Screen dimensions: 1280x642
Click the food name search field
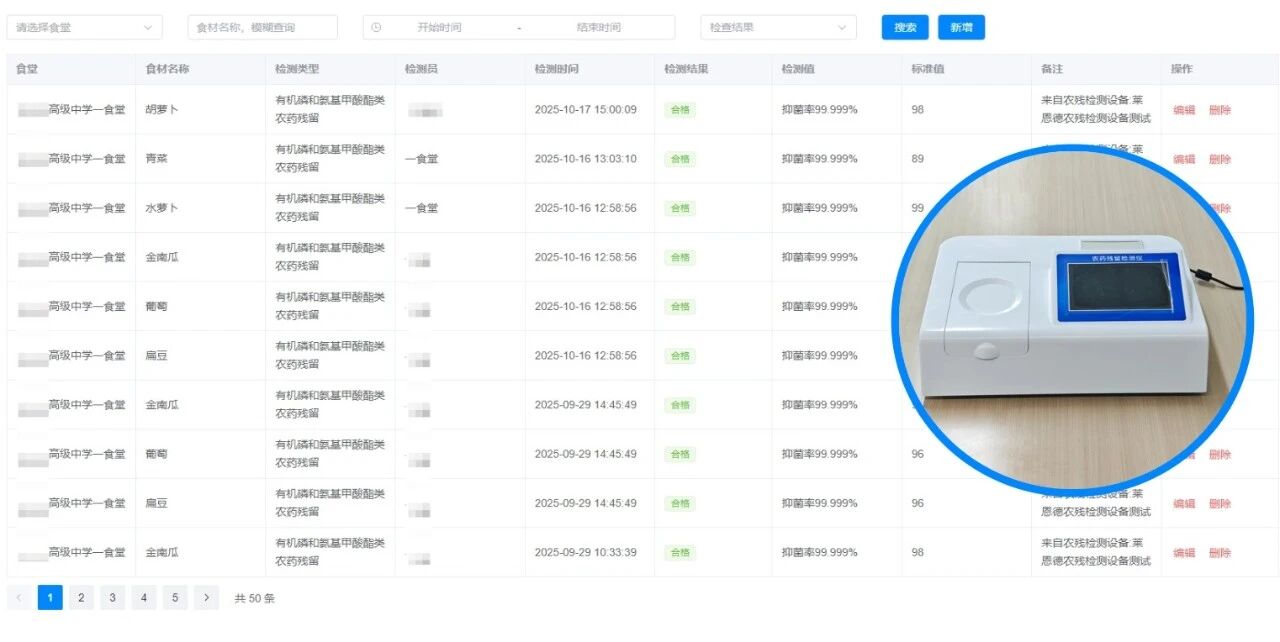click(x=262, y=28)
